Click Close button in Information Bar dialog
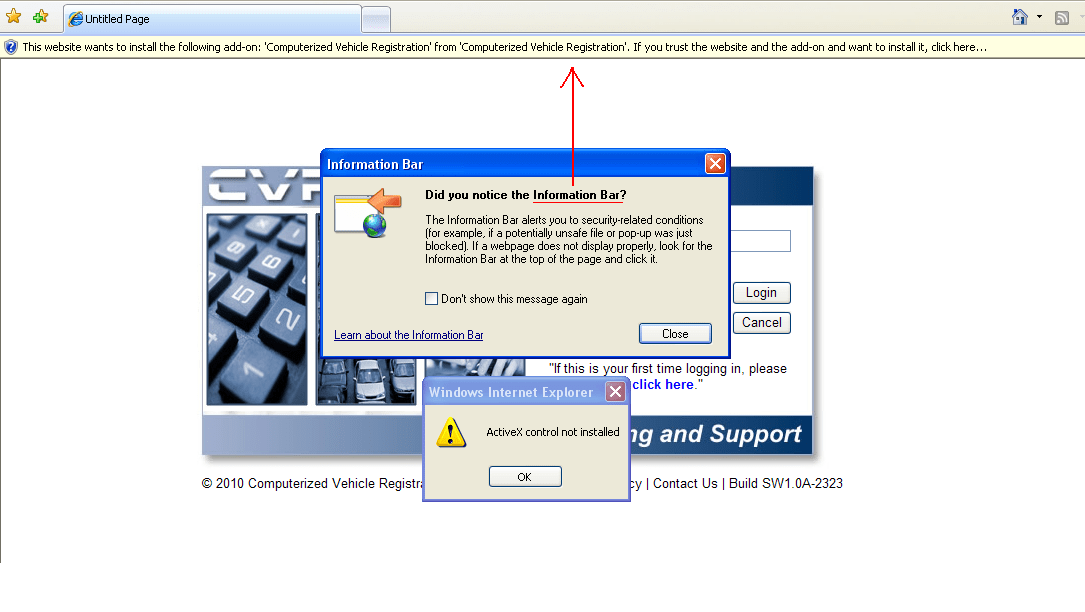1085x612 pixels. click(x=675, y=334)
